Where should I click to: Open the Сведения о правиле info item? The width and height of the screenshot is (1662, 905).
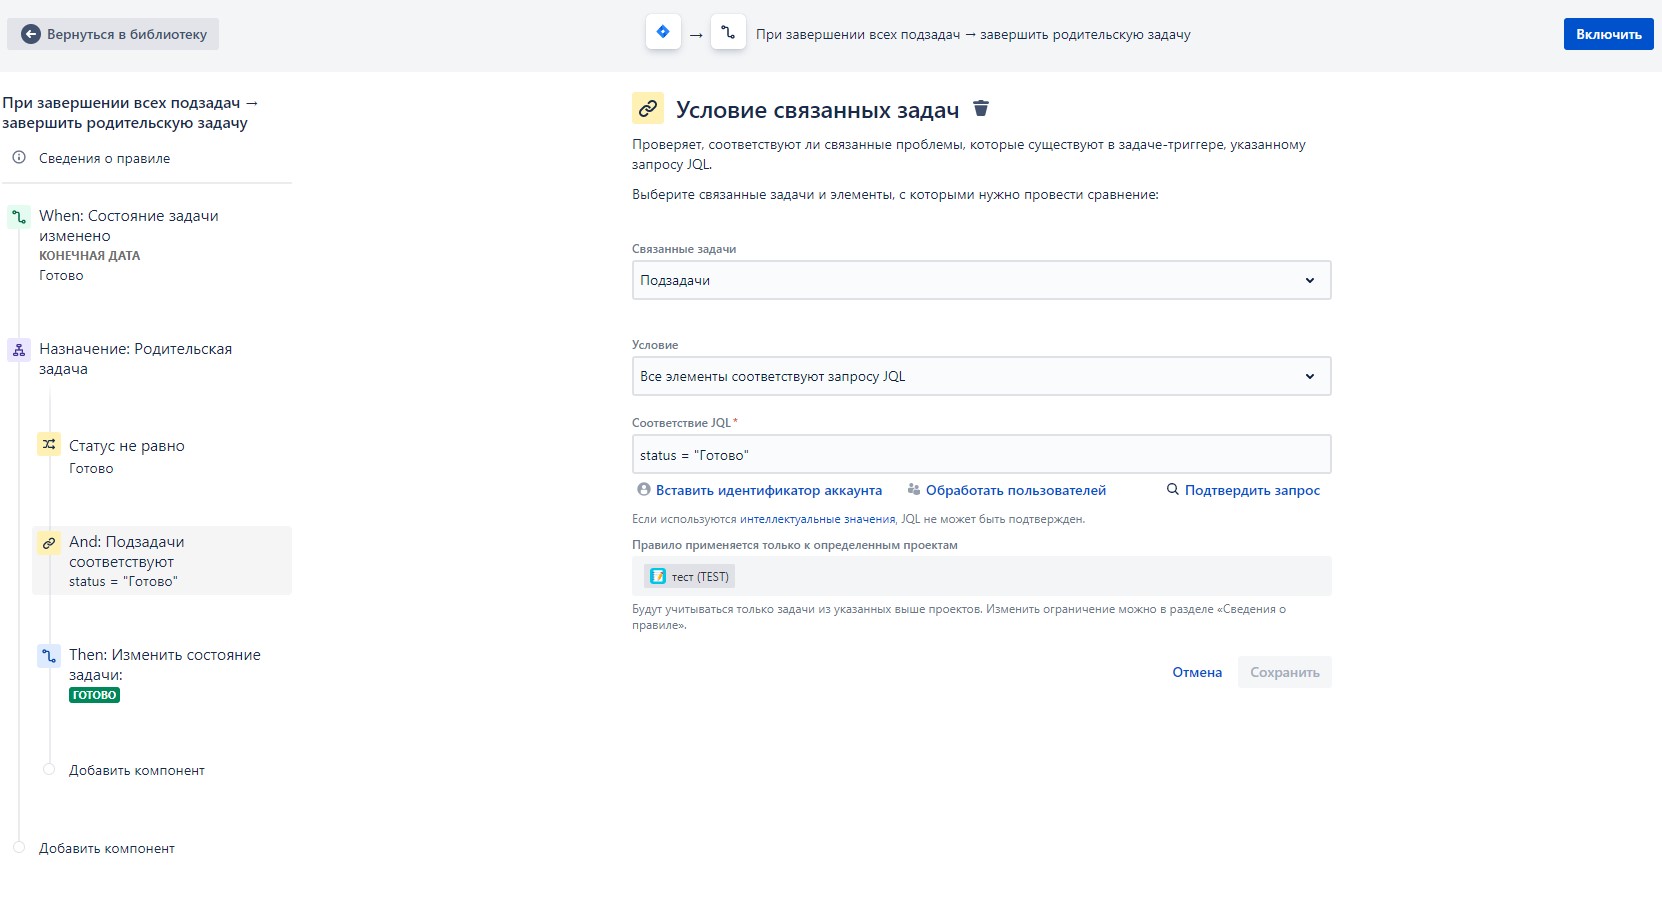pyautogui.click(x=104, y=158)
